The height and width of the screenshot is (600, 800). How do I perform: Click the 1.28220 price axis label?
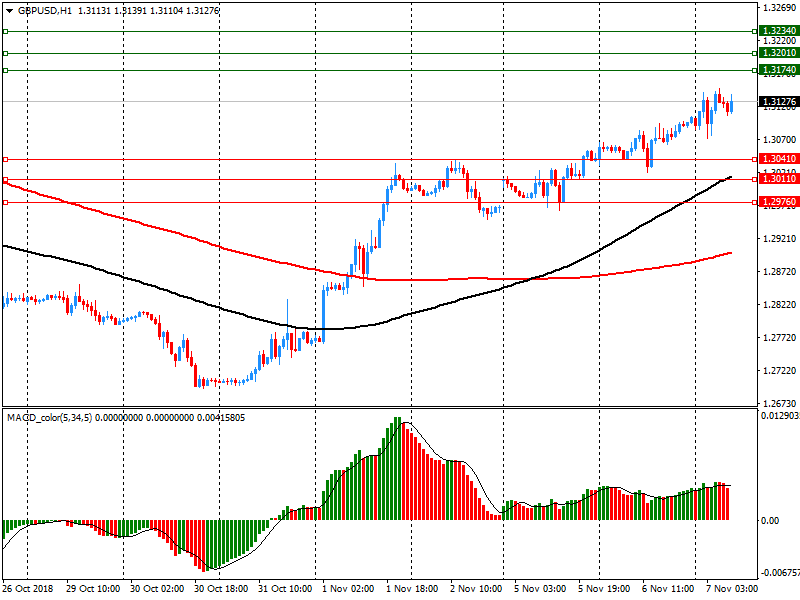[x=779, y=305]
